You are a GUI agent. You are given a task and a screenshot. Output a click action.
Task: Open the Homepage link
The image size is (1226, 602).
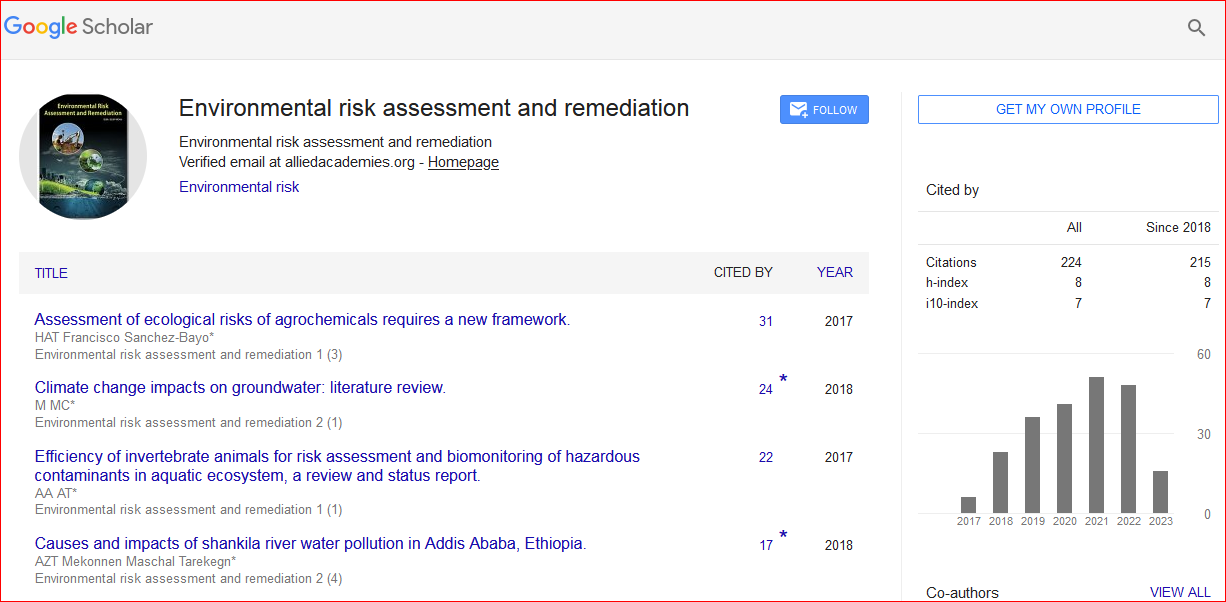point(463,162)
